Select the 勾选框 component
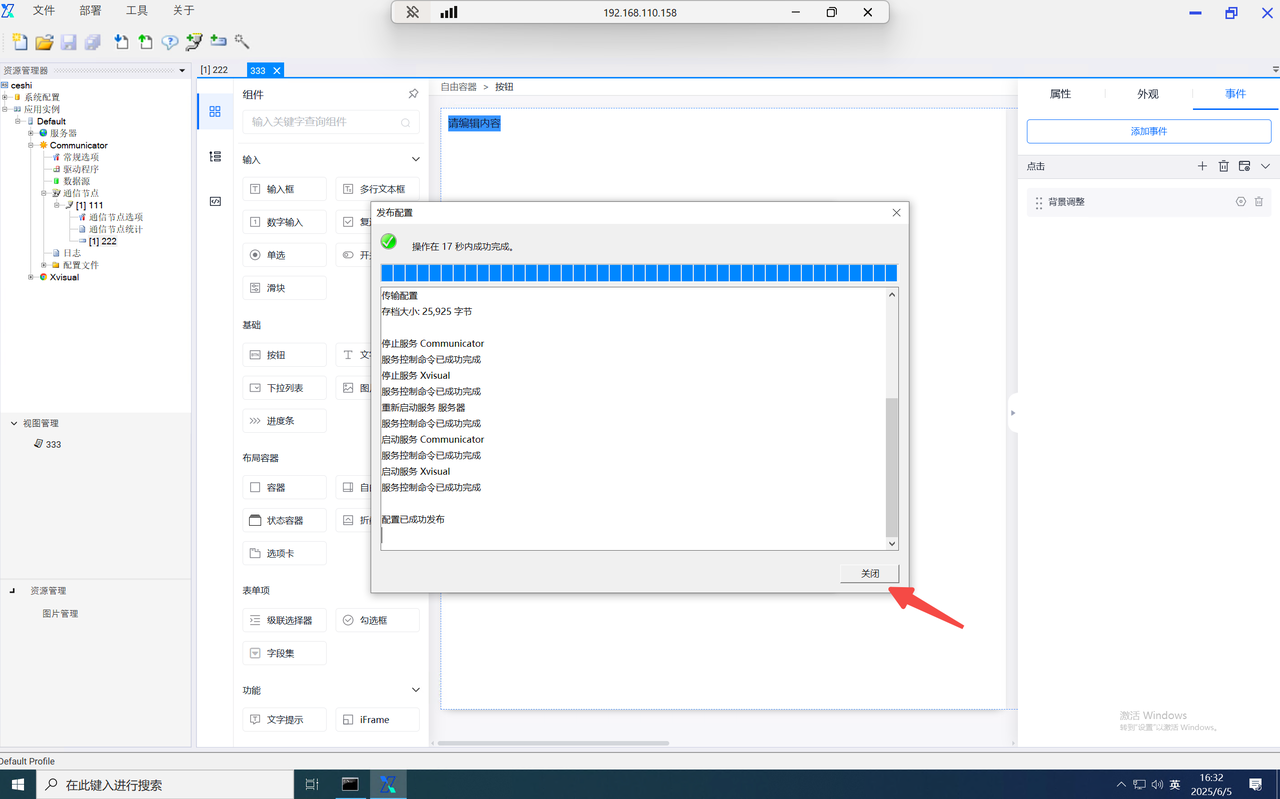 point(377,620)
